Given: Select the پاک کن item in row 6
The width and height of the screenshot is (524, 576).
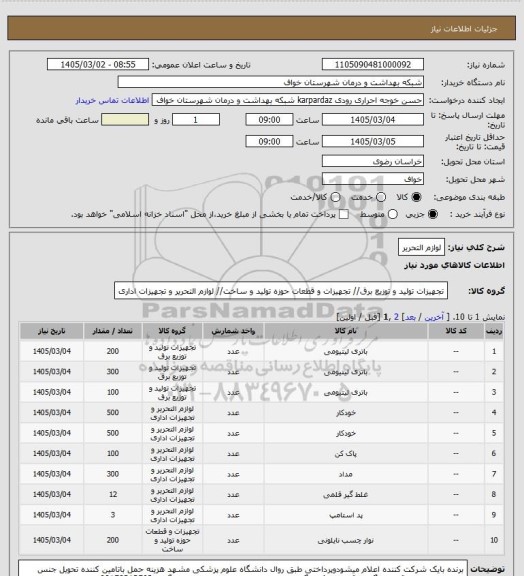Looking at the screenshot, I should coord(346,454).
